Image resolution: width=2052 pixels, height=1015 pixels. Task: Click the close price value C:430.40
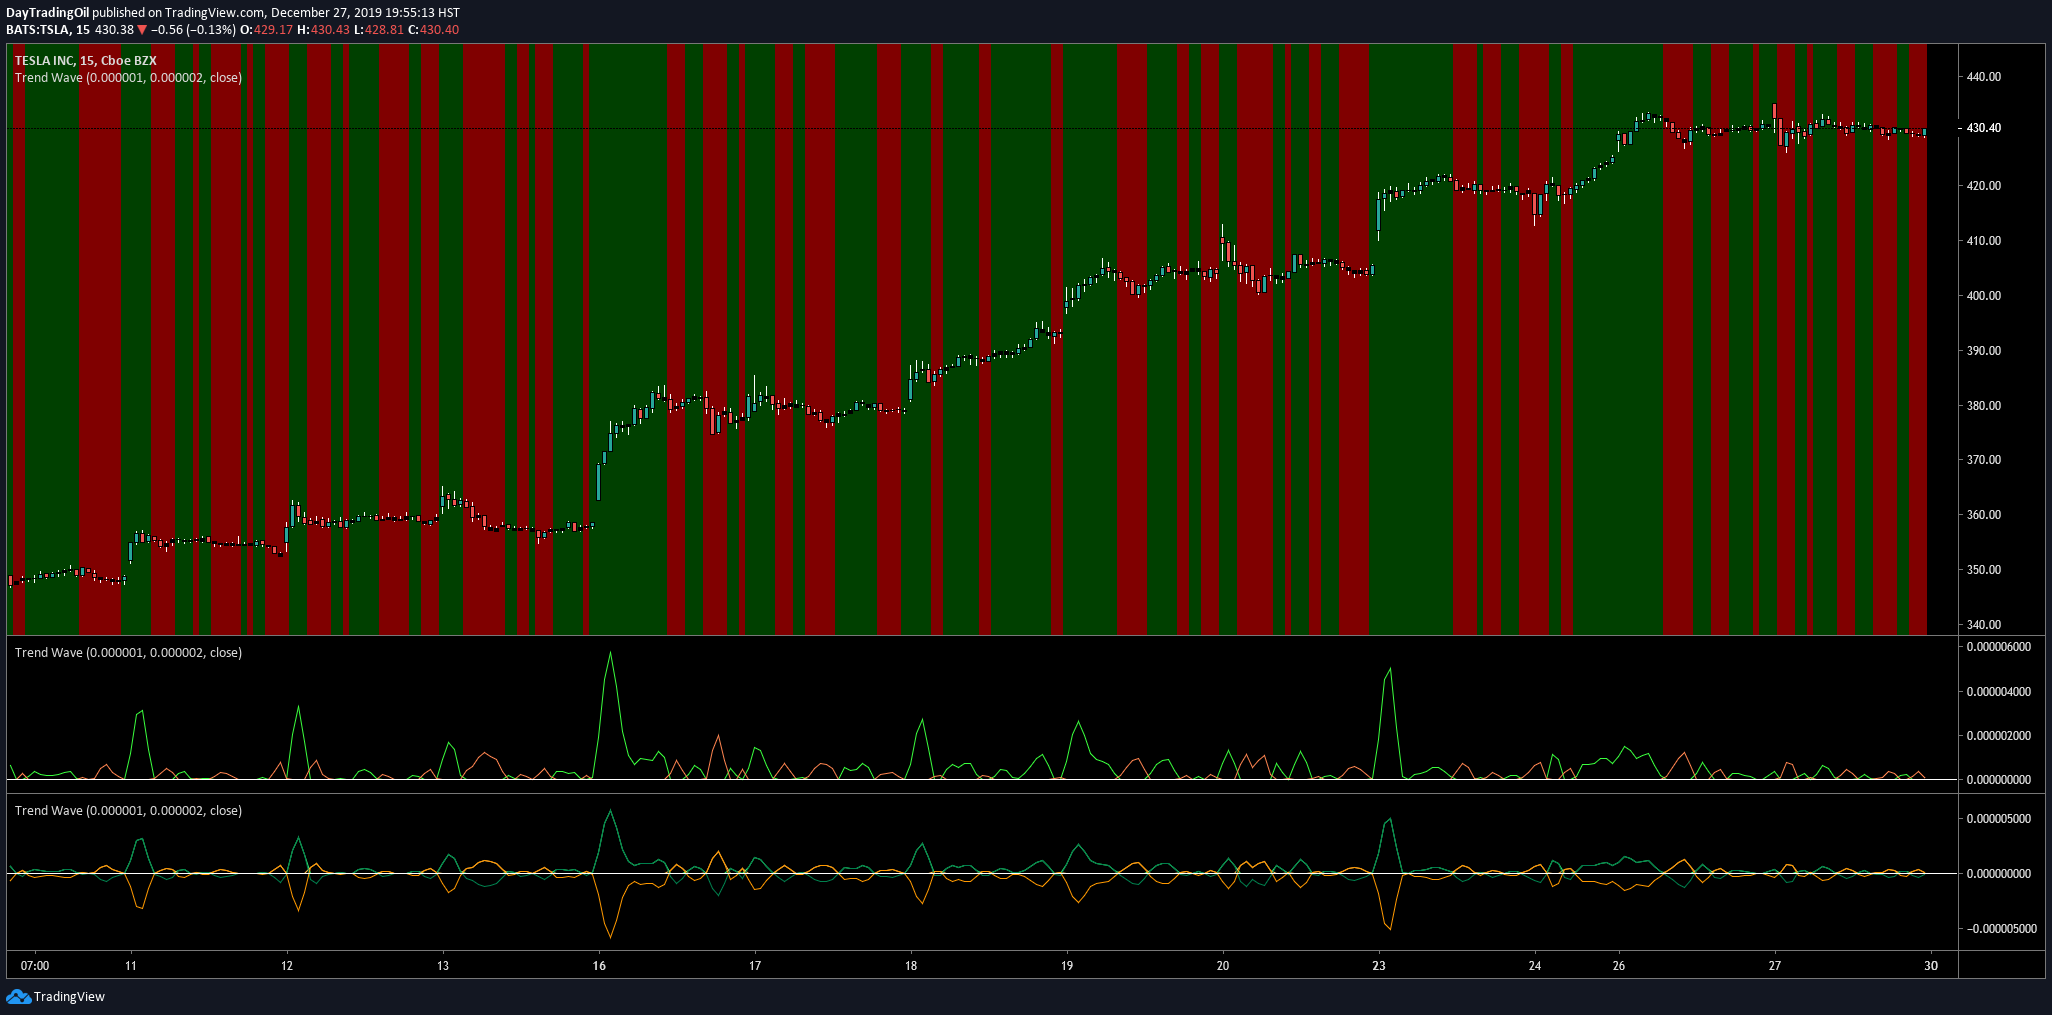(433, 30)
